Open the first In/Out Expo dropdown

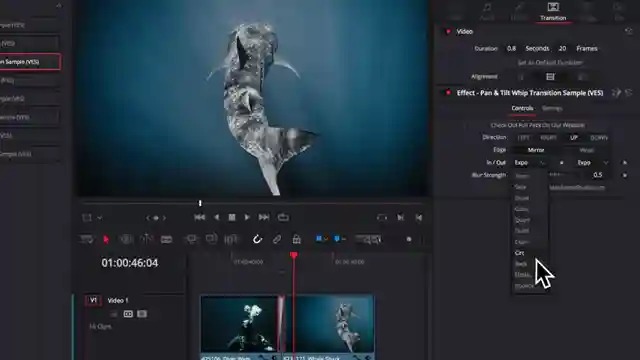click(x=529, y=162)
